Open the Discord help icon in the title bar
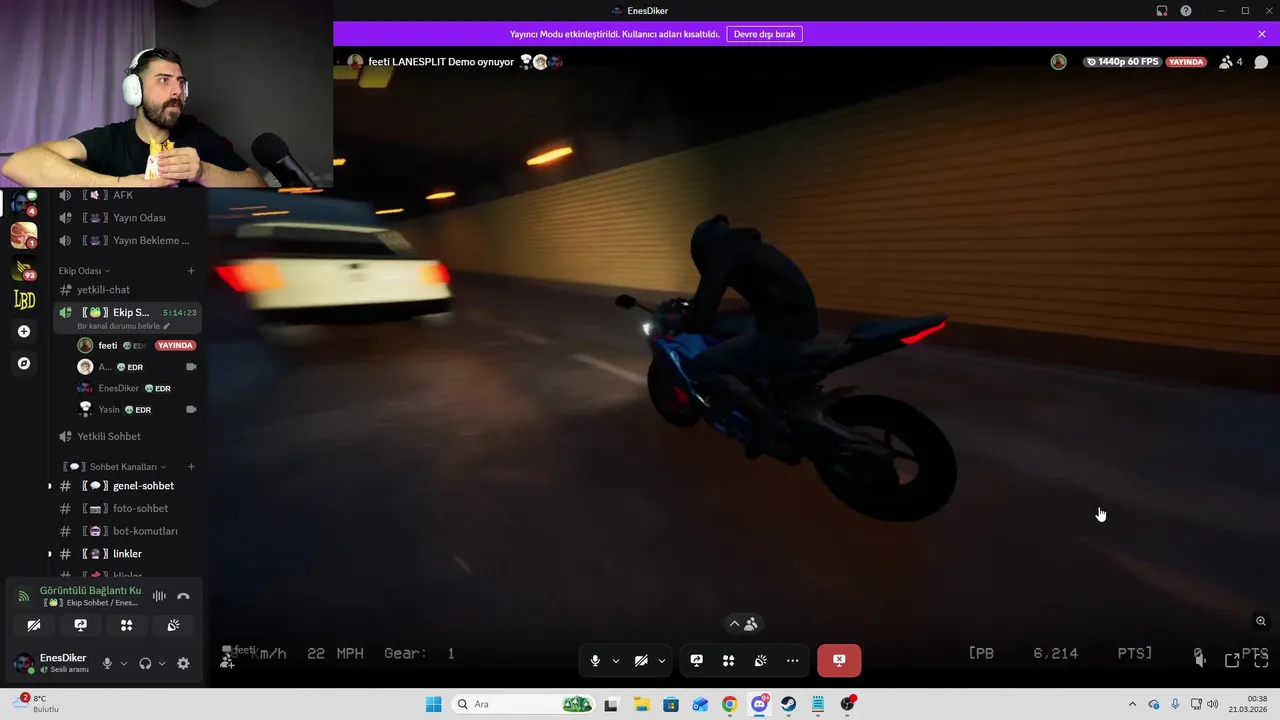This screenshot has width=1280, height=720. pyautogui.click(x=1186, y=11)
